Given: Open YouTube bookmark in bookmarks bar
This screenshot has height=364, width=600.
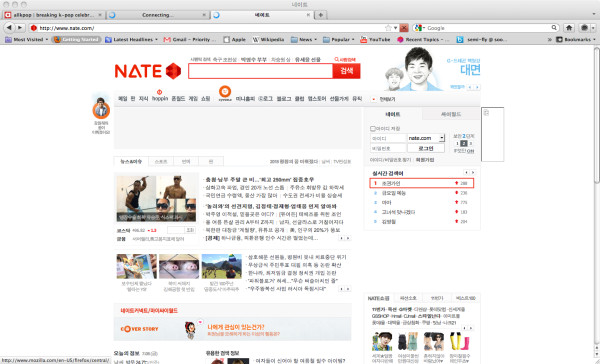Looking at the screenshot, I should 375,39.
